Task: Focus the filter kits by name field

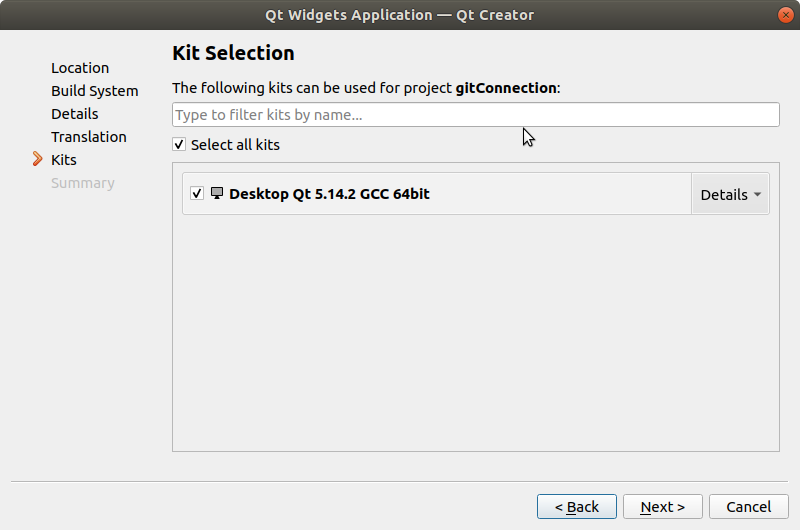Action: click(475, 115)
